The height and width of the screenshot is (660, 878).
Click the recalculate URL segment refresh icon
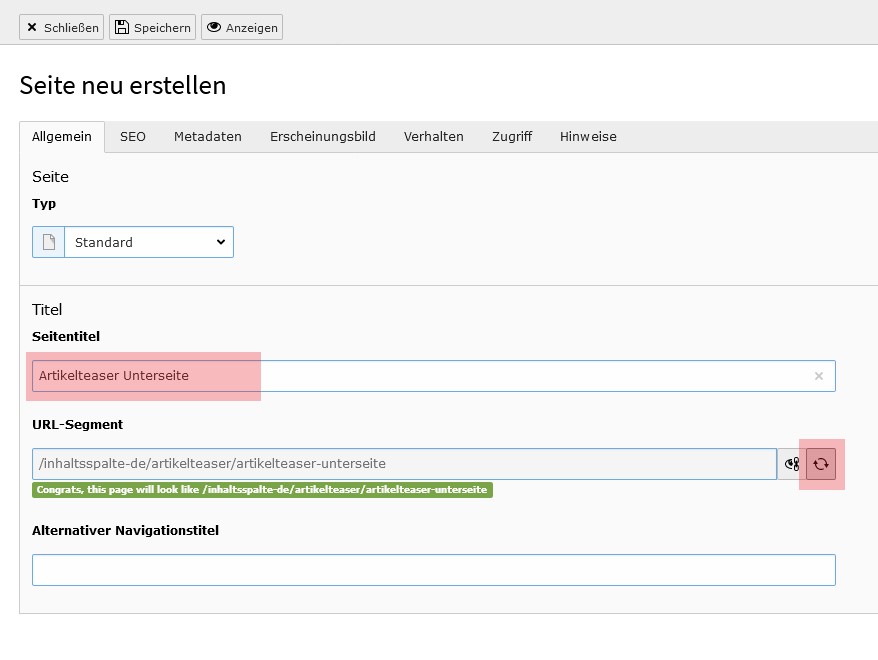pyautogui.click(x=821, y=464)
